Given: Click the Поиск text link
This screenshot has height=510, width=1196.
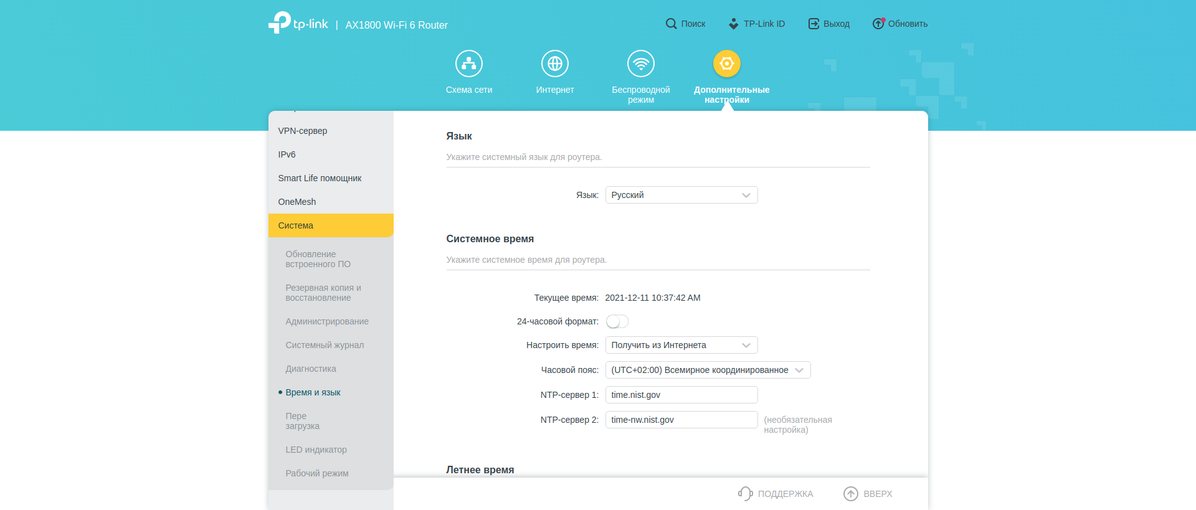Looking at the screenshot, I should pyautogui.click(x=693, y=24).
